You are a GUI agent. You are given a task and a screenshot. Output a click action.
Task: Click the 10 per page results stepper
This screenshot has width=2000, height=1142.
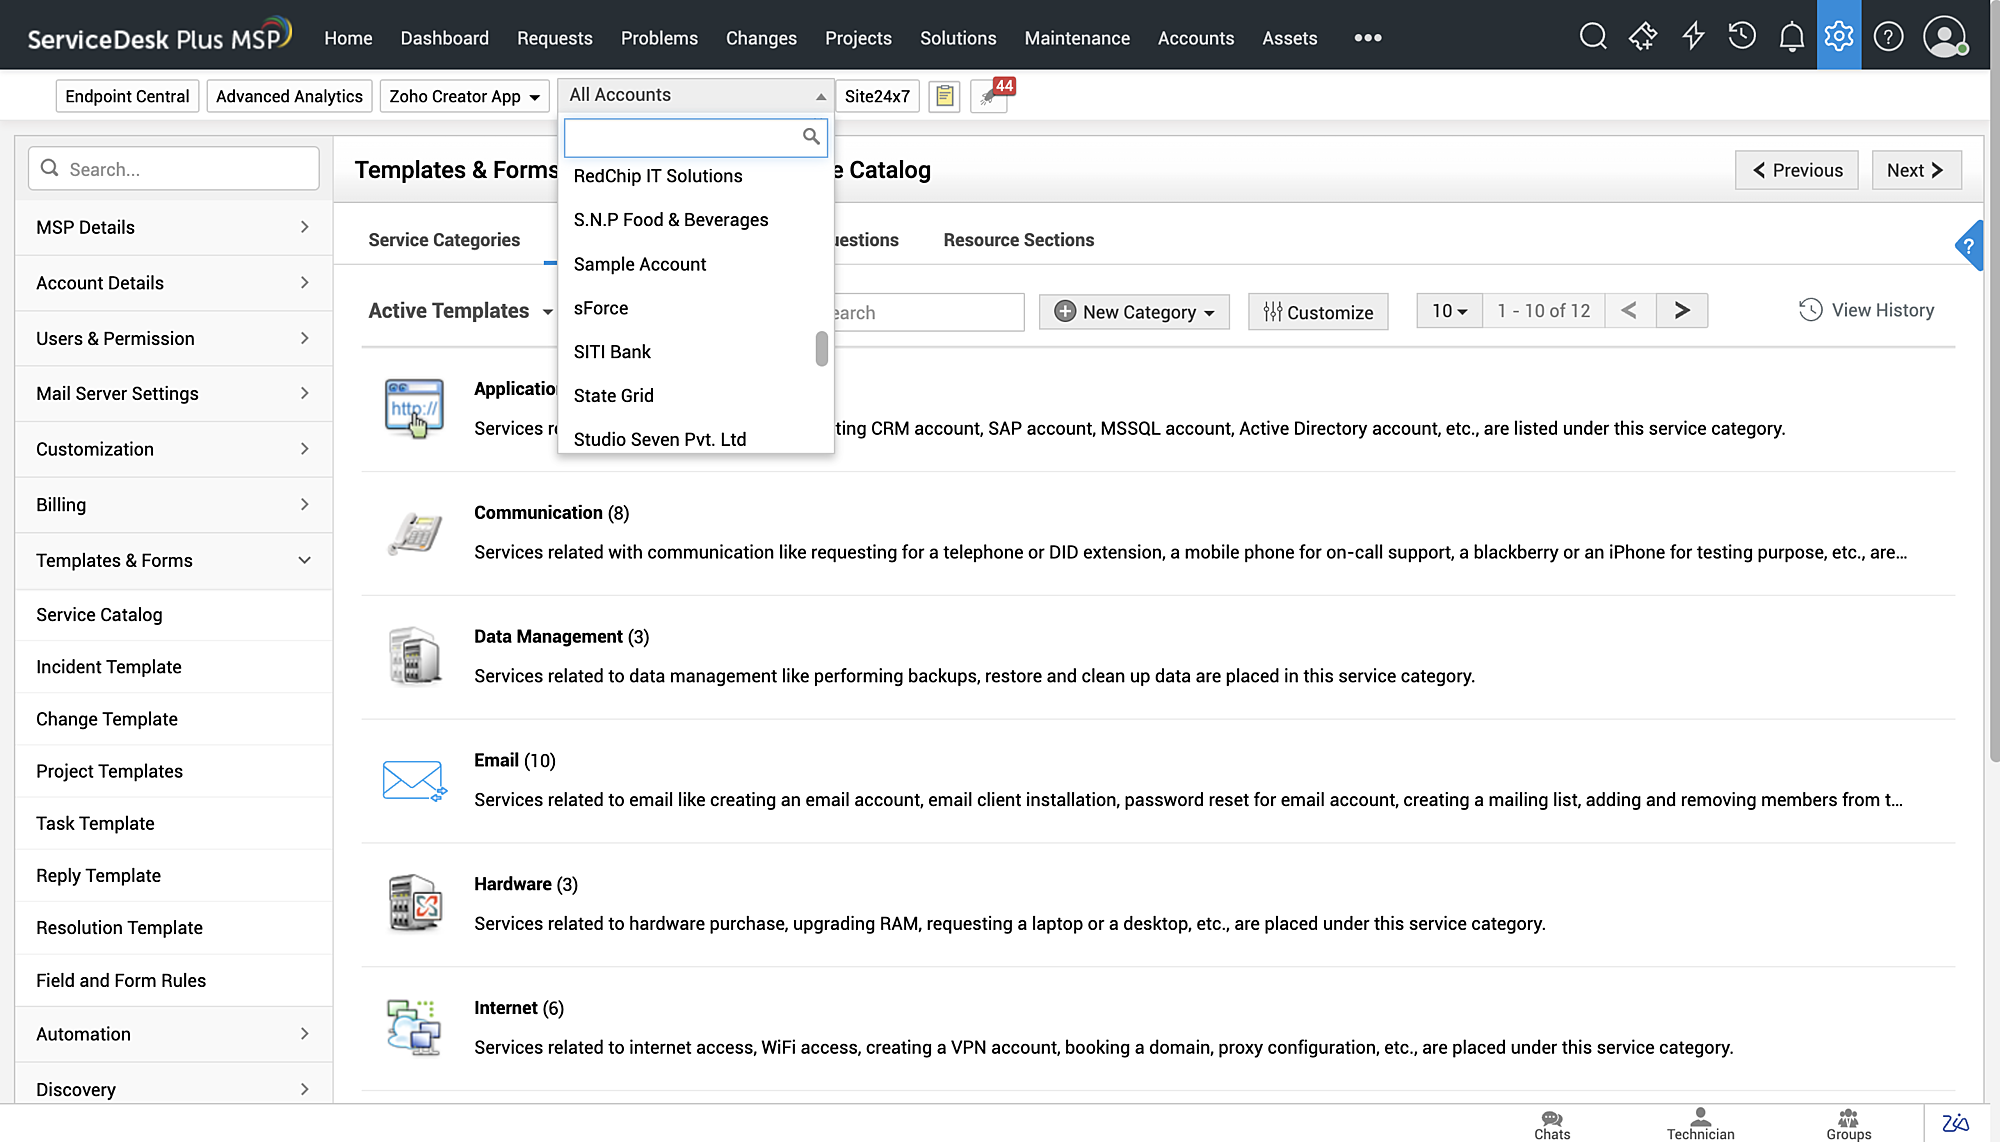tap(1446, 311)
